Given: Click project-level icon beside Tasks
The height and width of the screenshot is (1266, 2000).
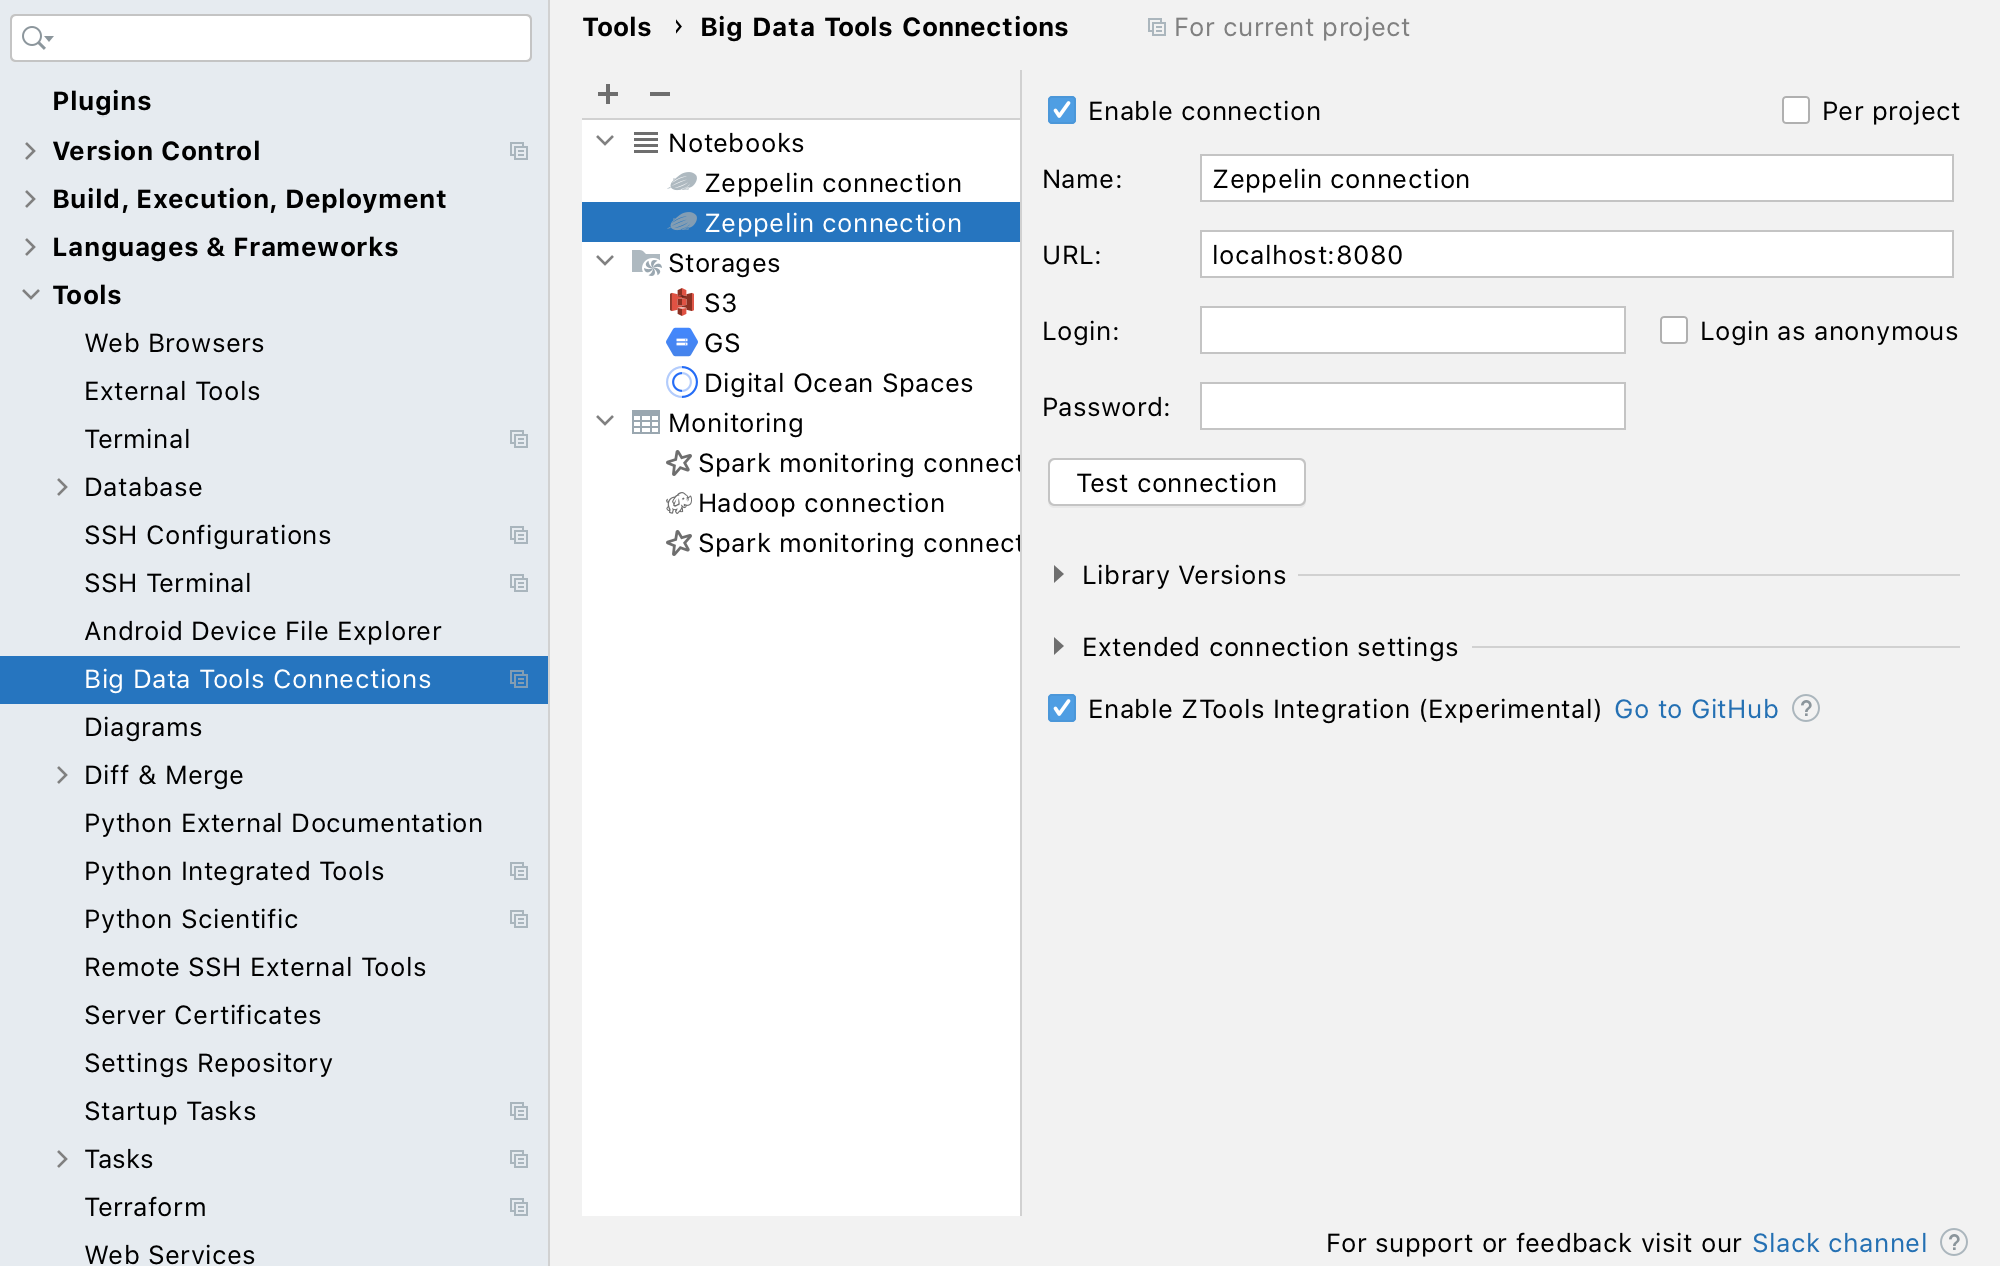Looking at the screenshot, I should tap(519, 1159).
